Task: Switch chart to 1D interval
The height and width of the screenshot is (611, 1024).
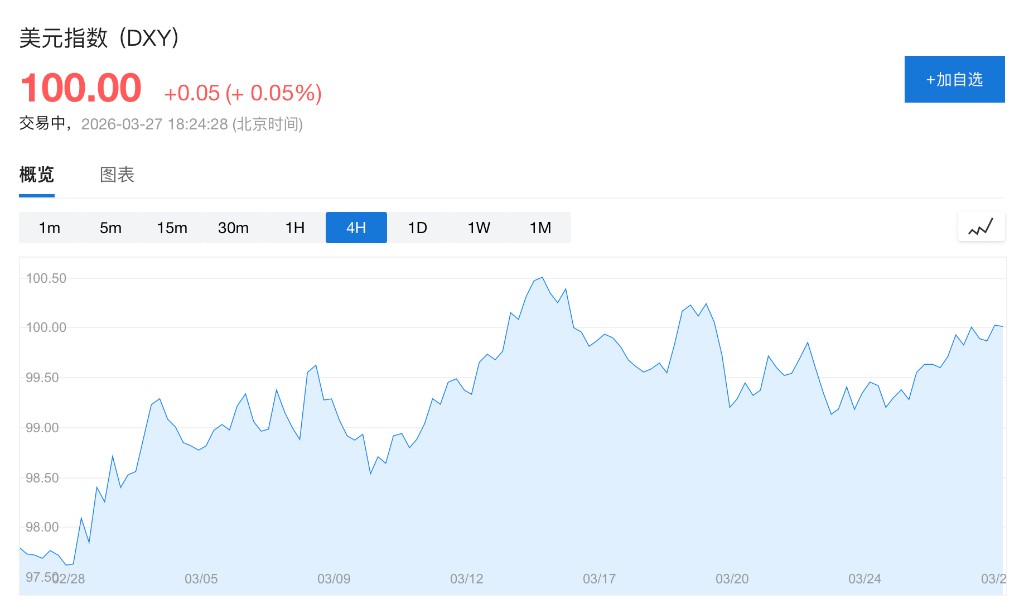Action: (417, 228)
